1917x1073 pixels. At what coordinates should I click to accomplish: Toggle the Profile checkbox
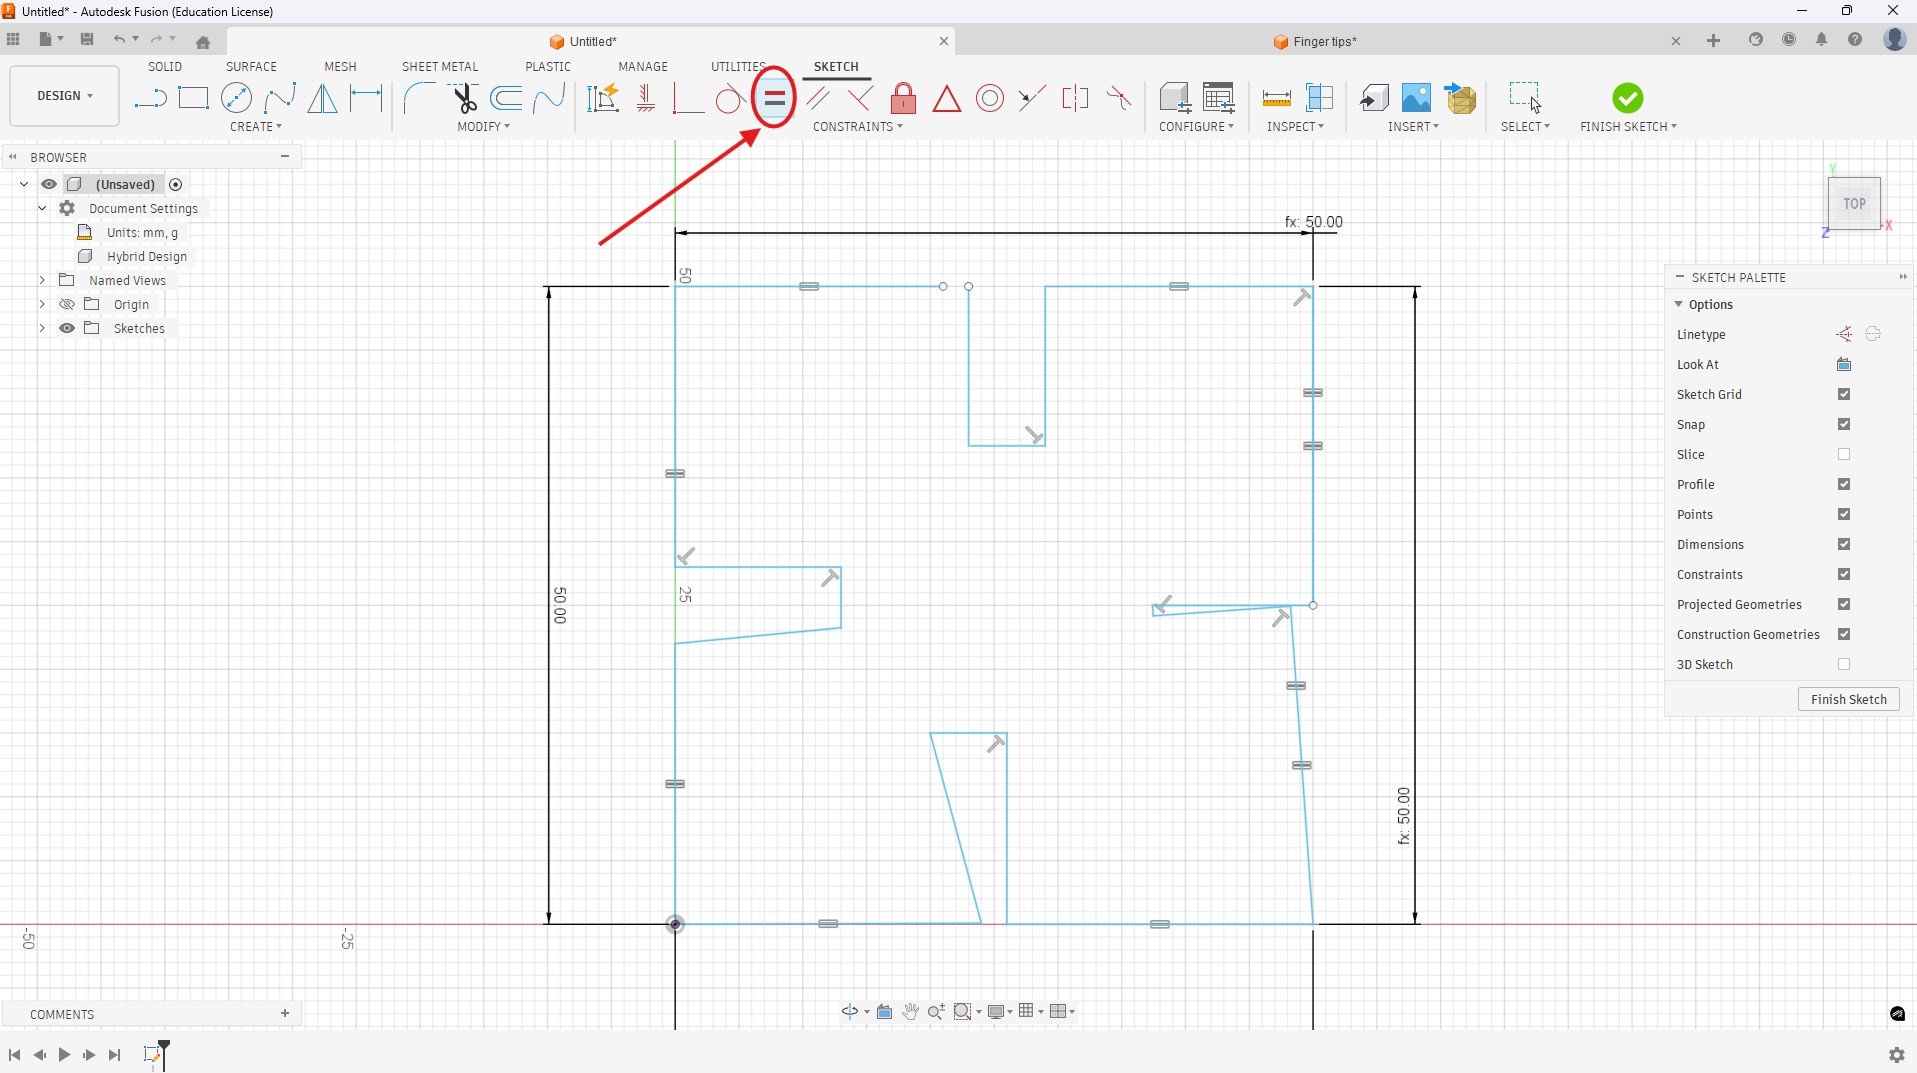[1844, 484]
